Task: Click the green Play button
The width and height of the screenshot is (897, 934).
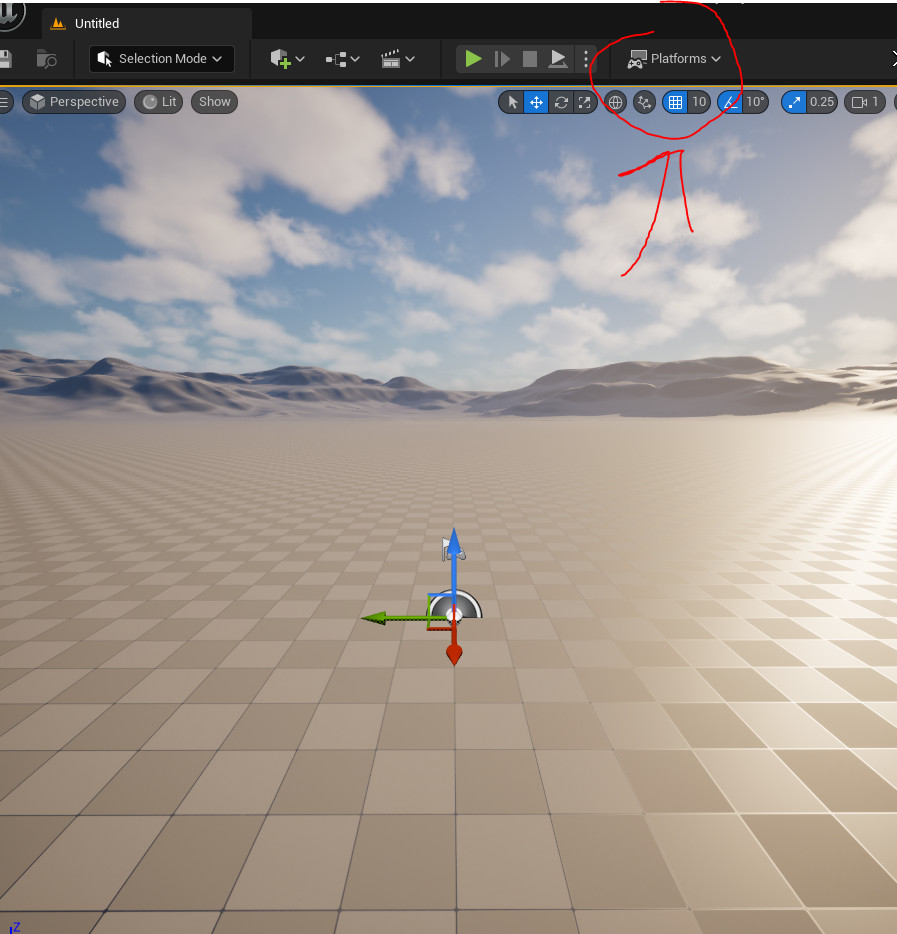Action: pyautogui.click(x=473, y=58)
